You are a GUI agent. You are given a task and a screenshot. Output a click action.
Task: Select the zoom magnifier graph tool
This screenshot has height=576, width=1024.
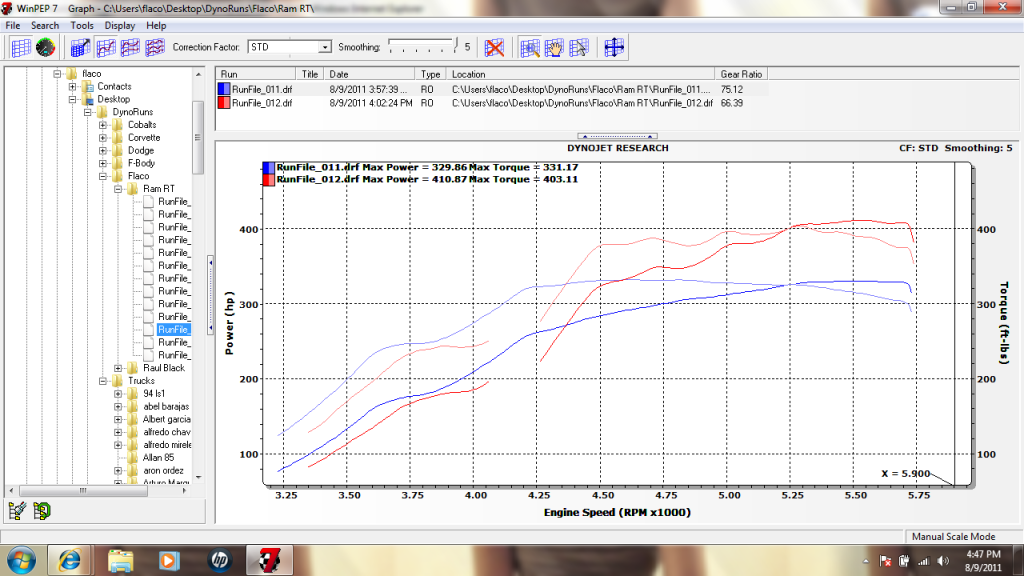[x=529, y=47]
